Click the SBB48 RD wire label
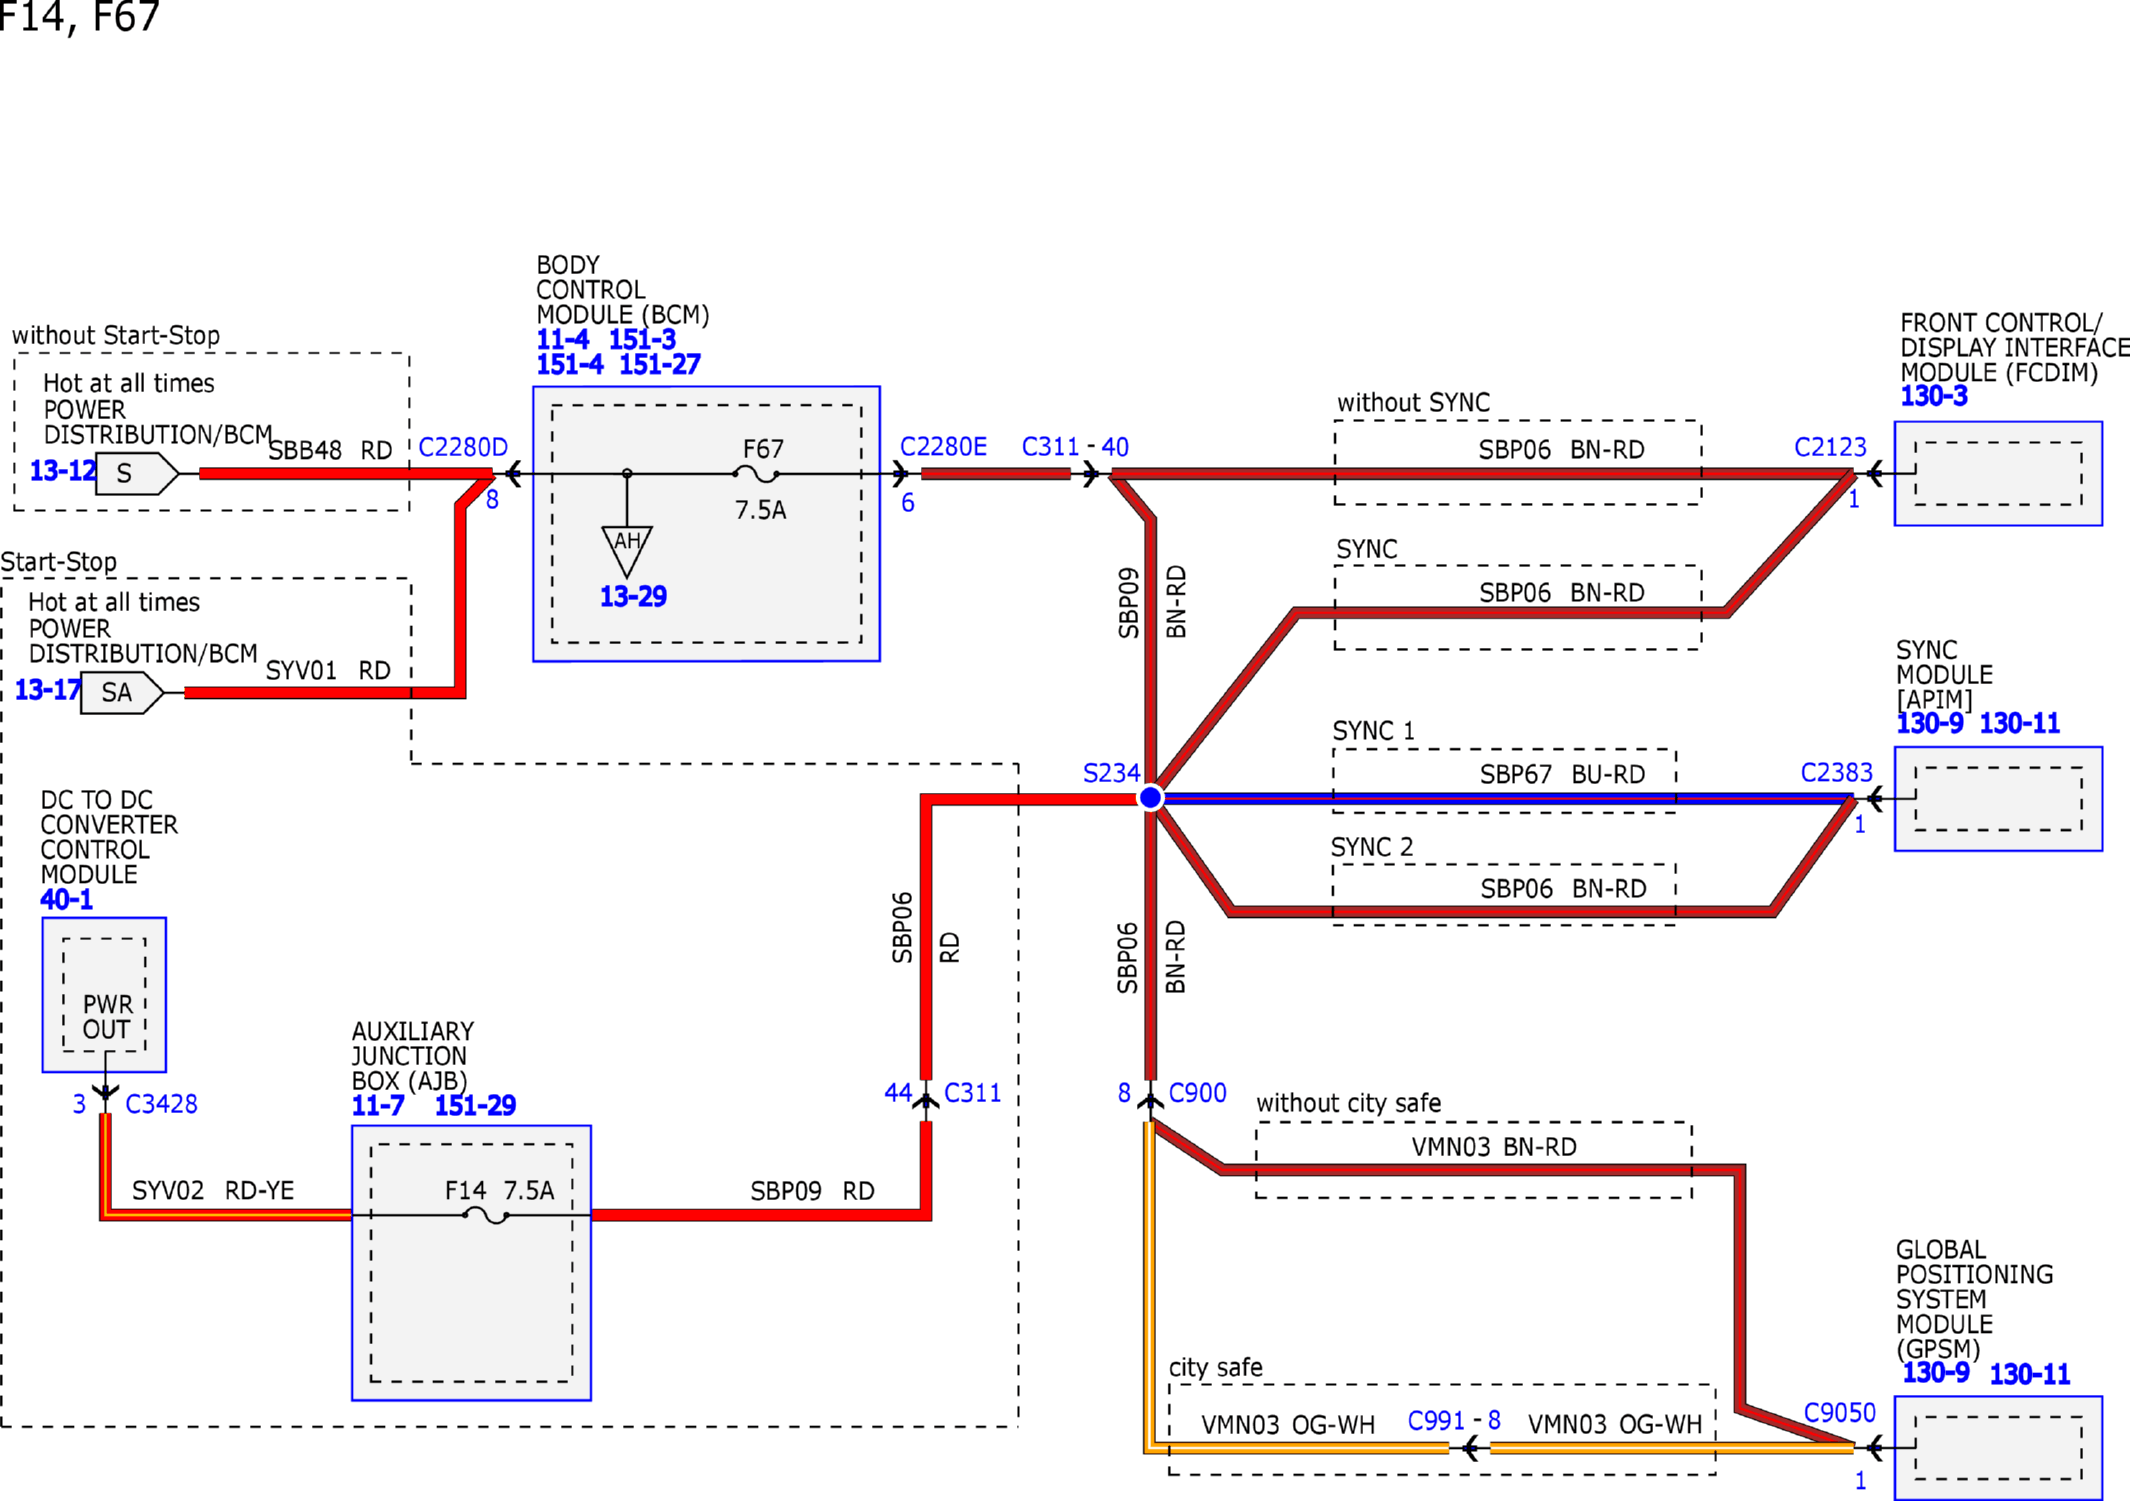Image resolution: width=2130 pixels, height=1501 pixels. 331,451
